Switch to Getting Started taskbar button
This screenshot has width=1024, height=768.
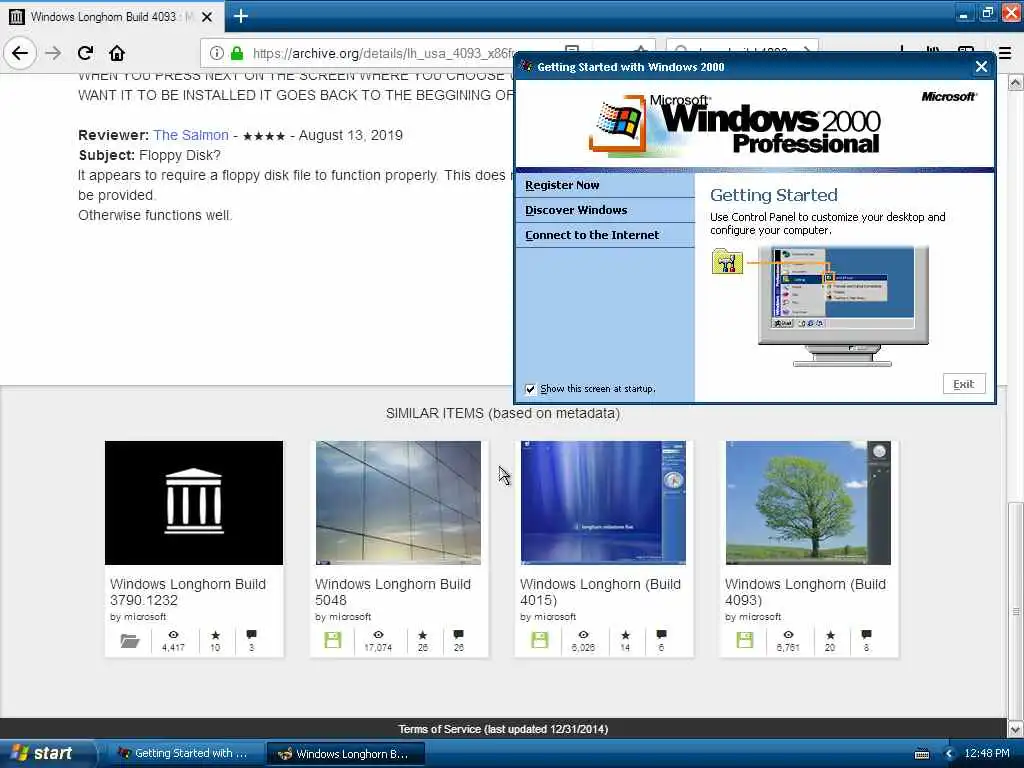(184, 754)
